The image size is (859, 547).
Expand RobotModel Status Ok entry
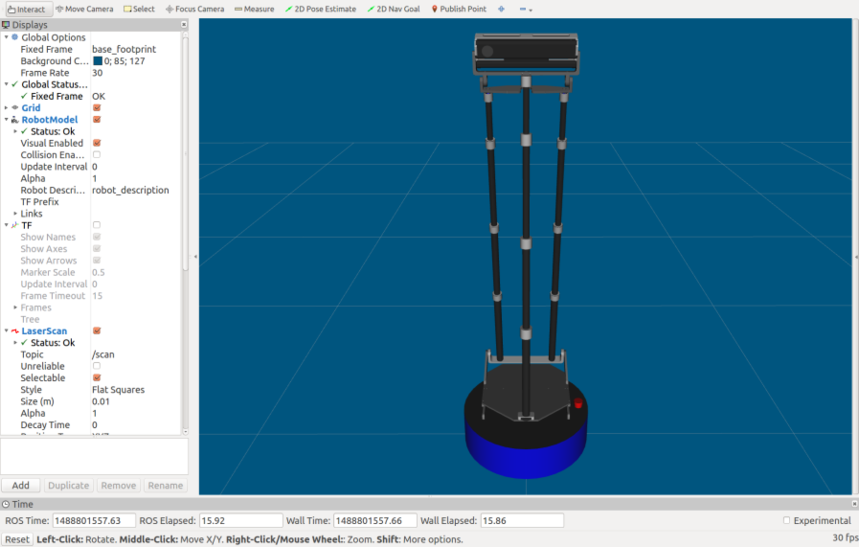tap(15, 132)
